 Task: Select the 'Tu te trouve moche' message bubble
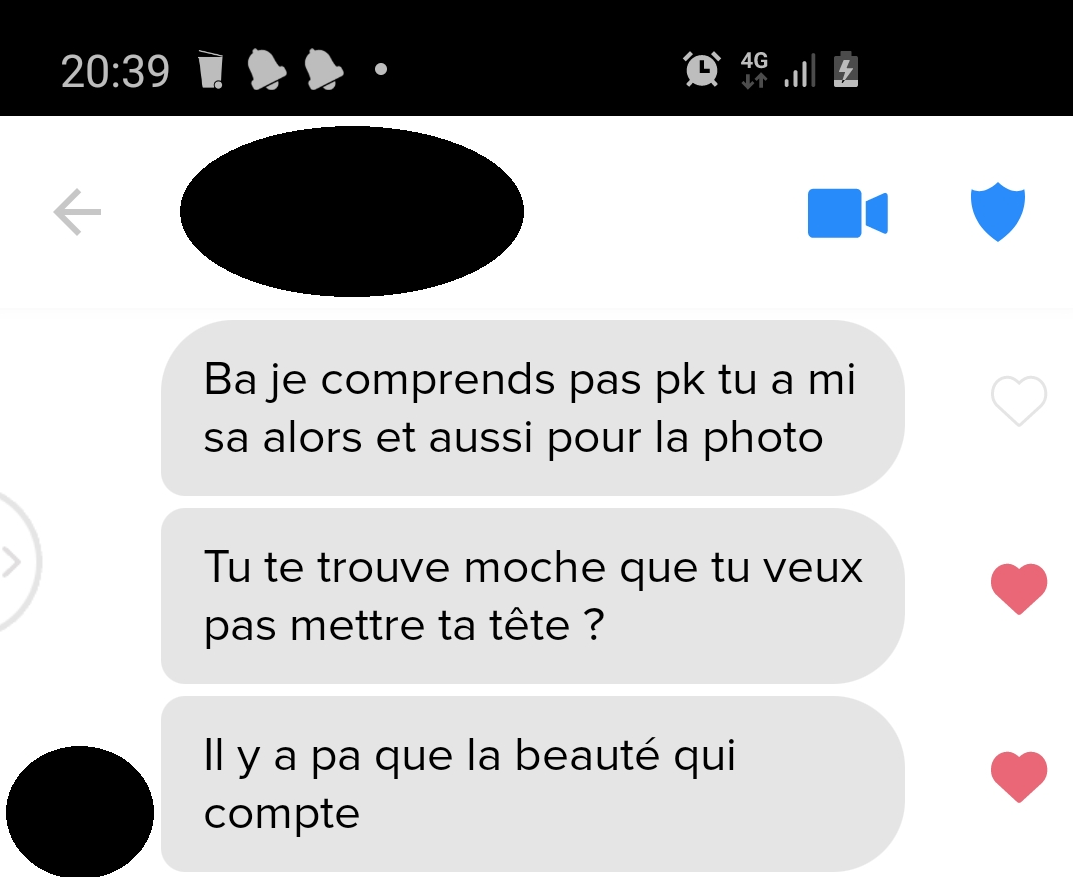tap(532, 595)
